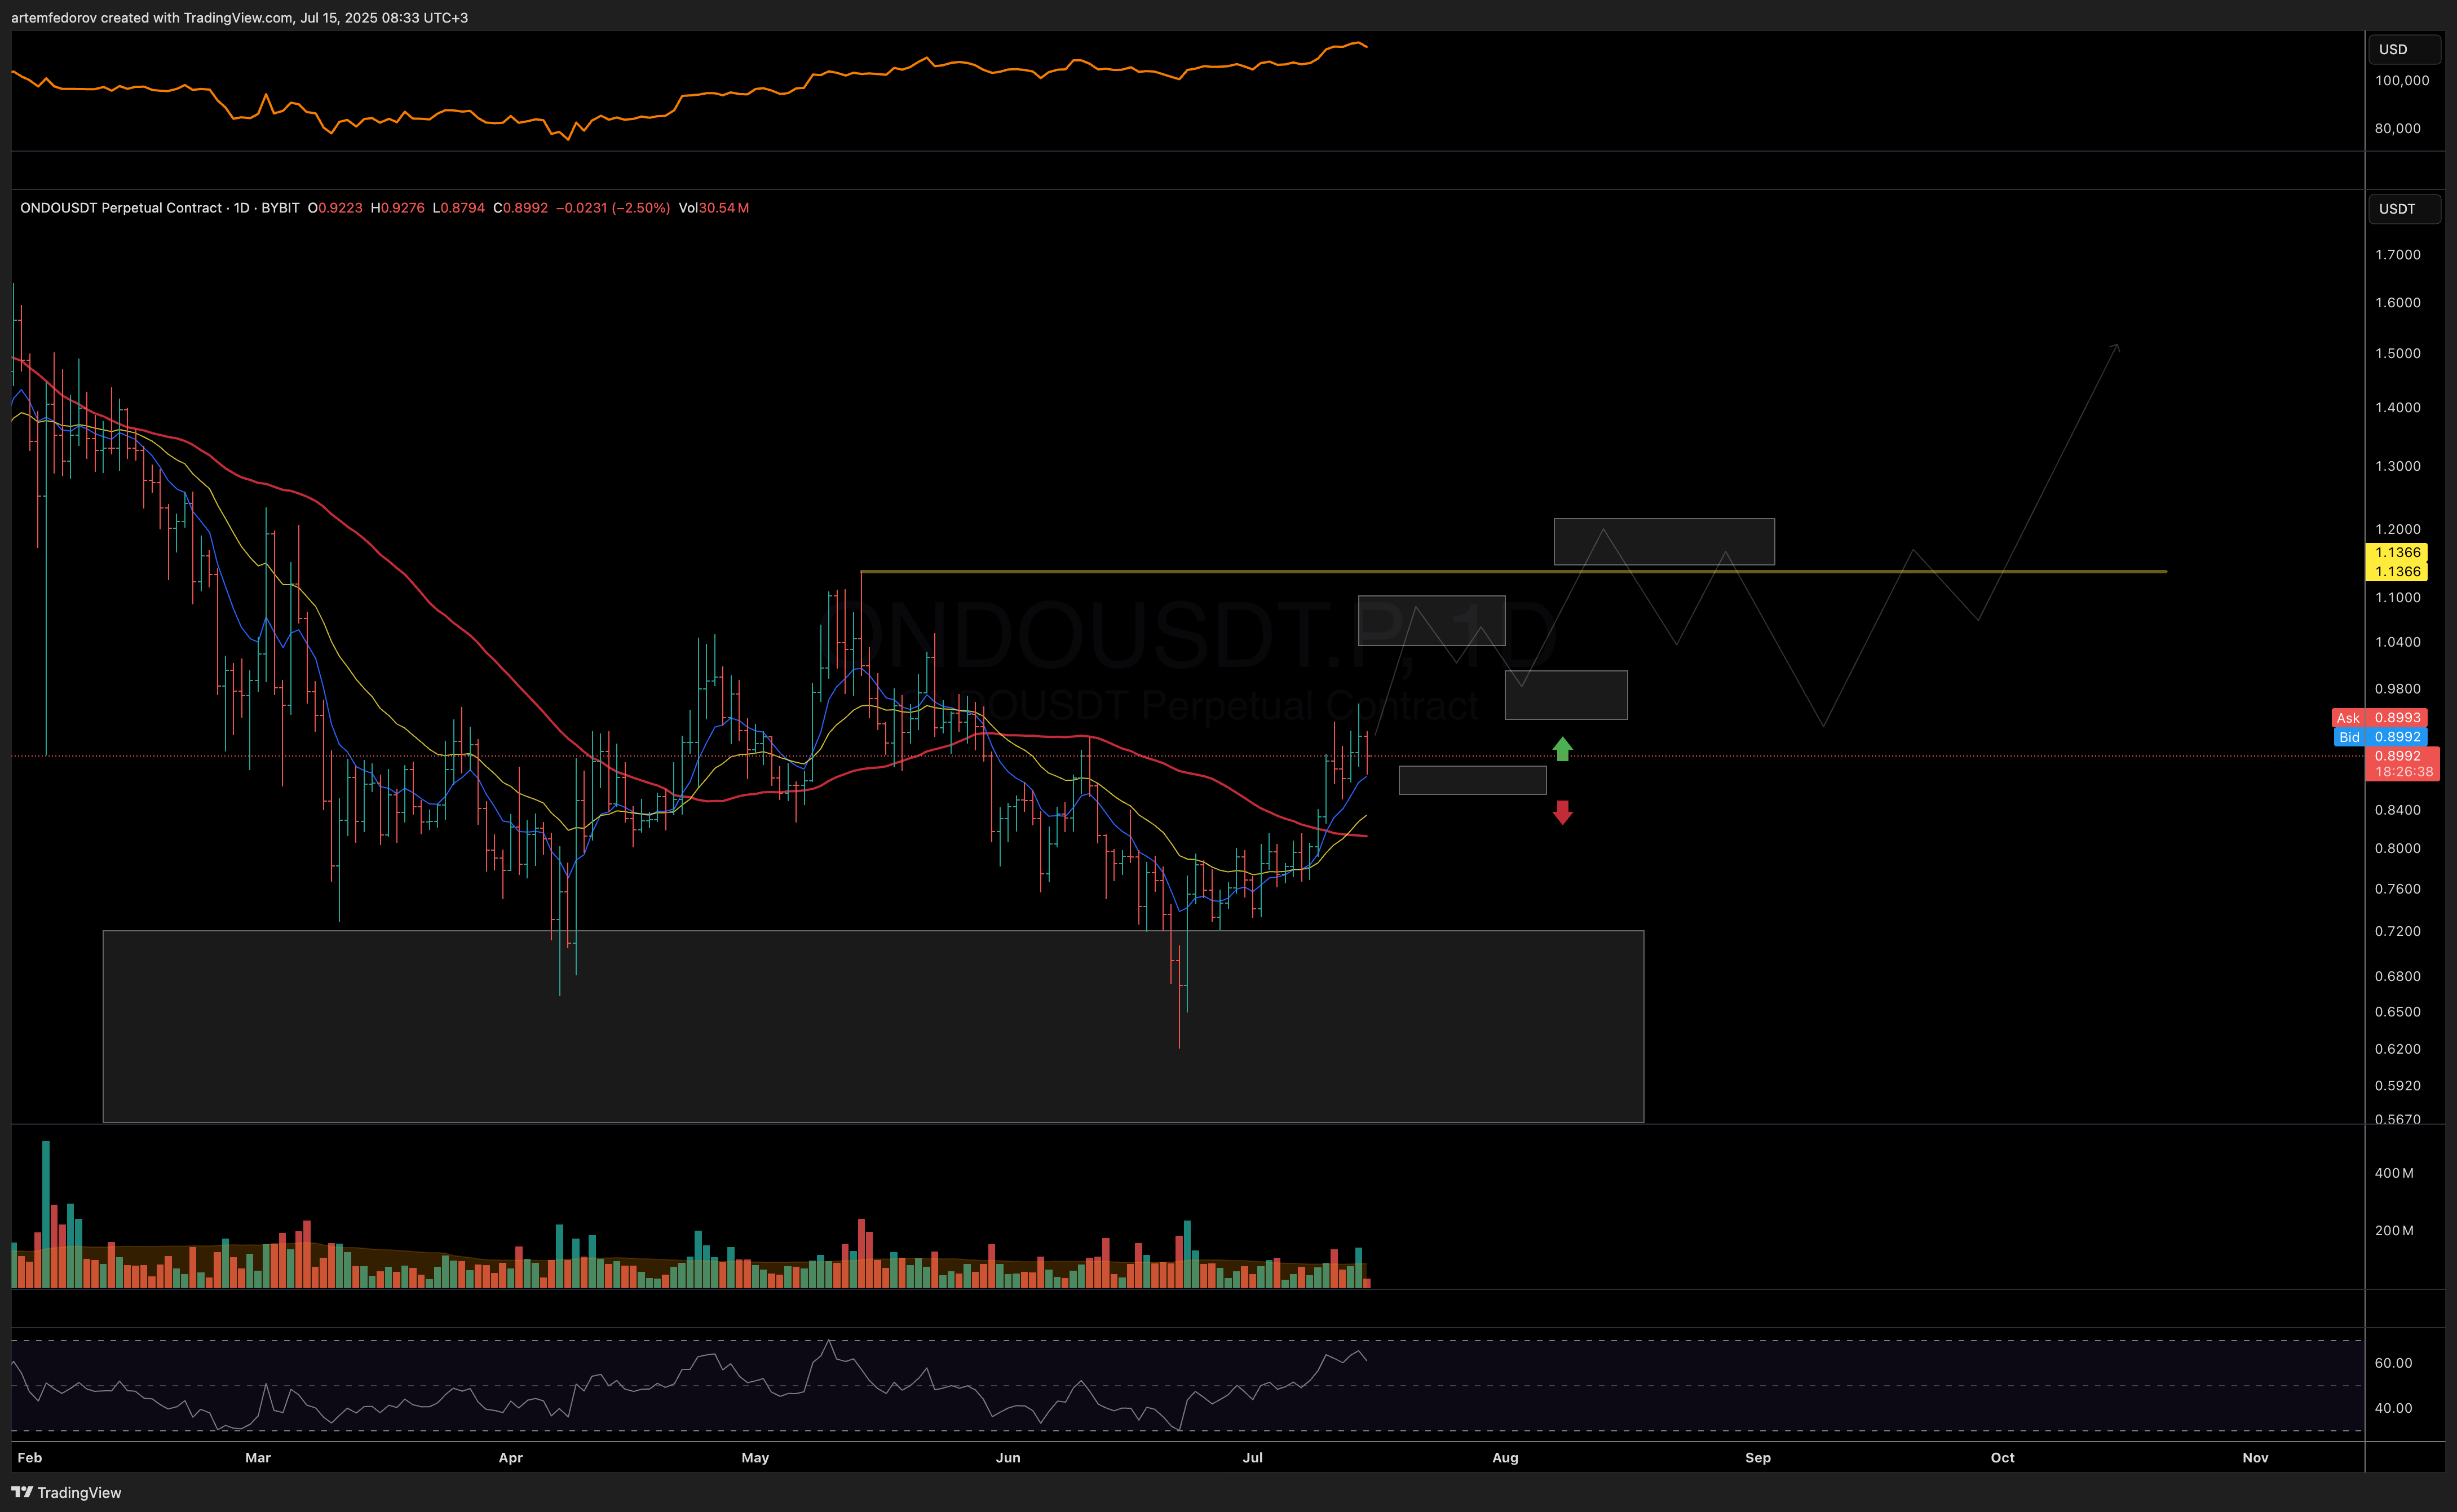Click the Feb label on the time axis

tap(30, 1458)
